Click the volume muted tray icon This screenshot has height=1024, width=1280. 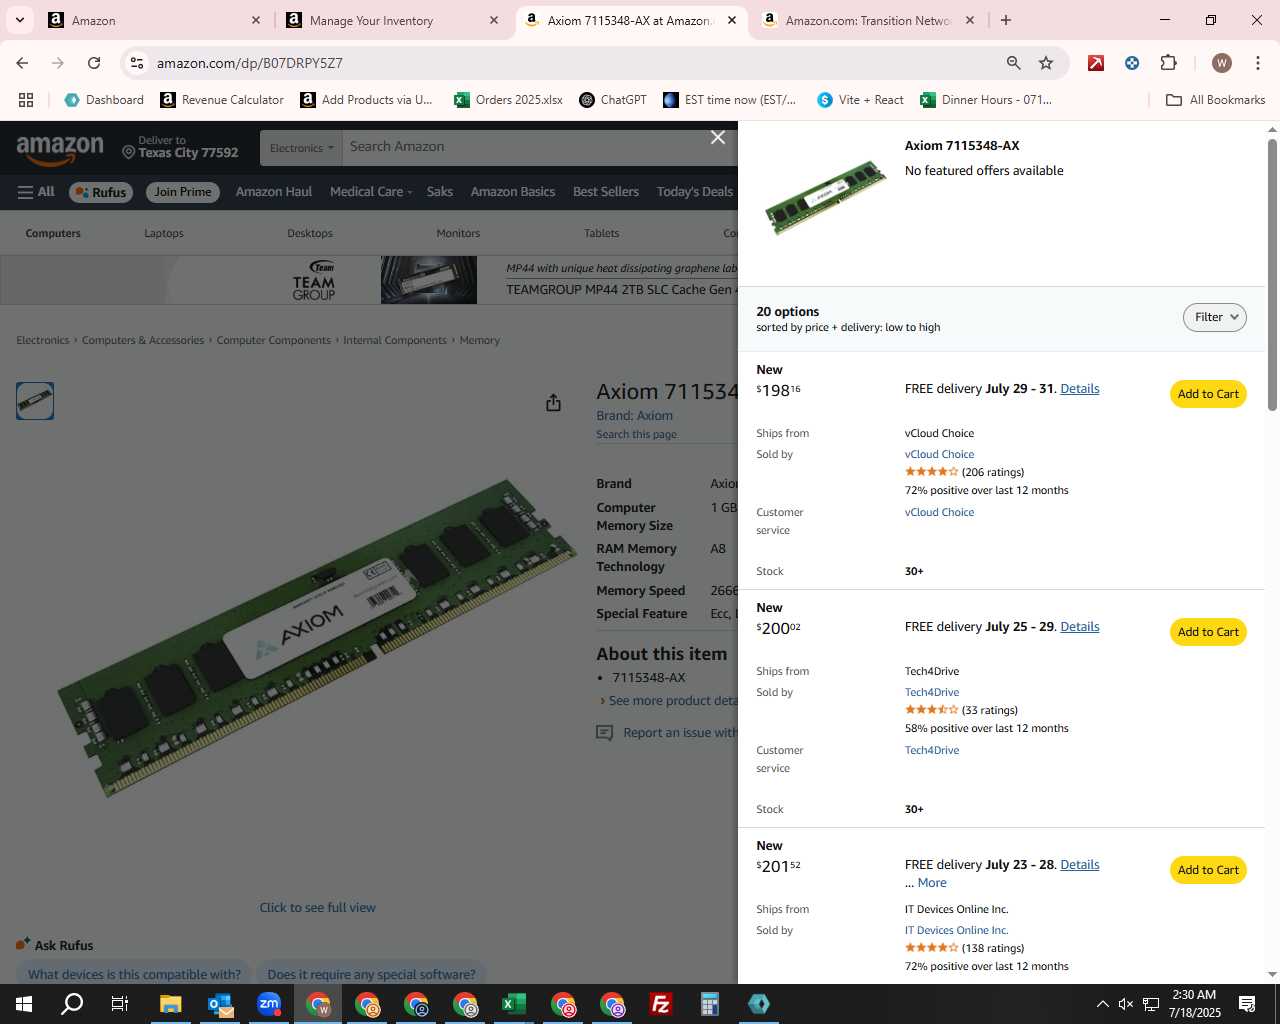click(x=1126, y=1004)
